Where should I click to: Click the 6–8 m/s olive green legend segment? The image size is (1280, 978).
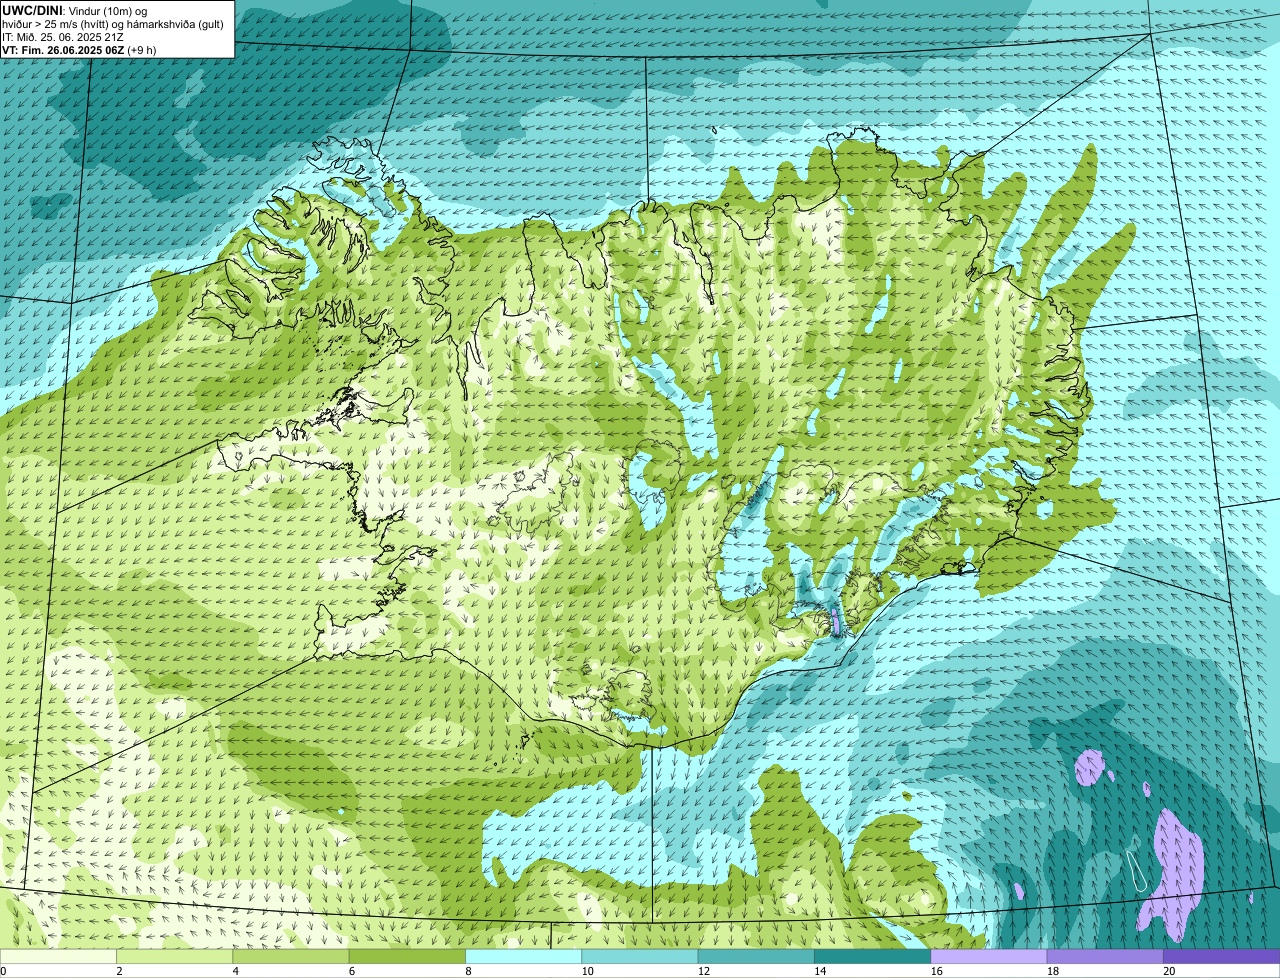tap(407, 956)
